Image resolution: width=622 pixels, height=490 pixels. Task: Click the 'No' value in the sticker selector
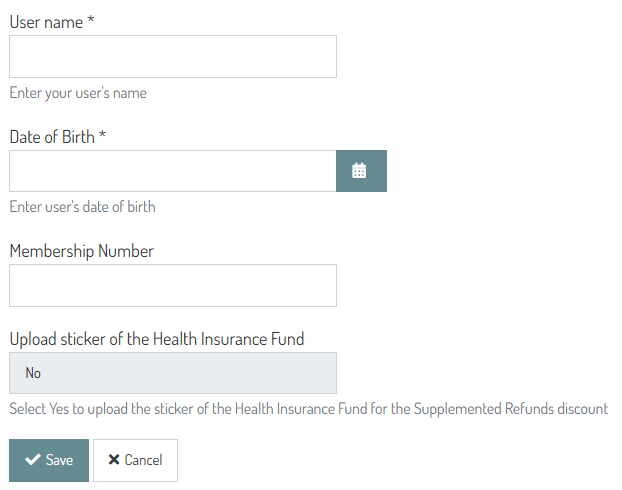(x=34, y=373)
